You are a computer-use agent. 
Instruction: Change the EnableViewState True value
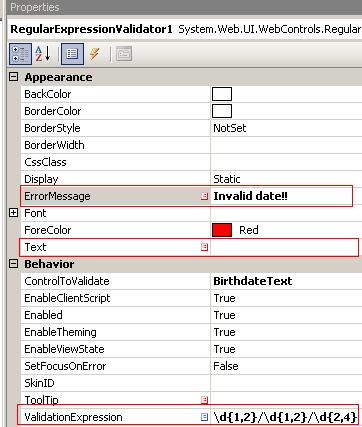[224, 349]
